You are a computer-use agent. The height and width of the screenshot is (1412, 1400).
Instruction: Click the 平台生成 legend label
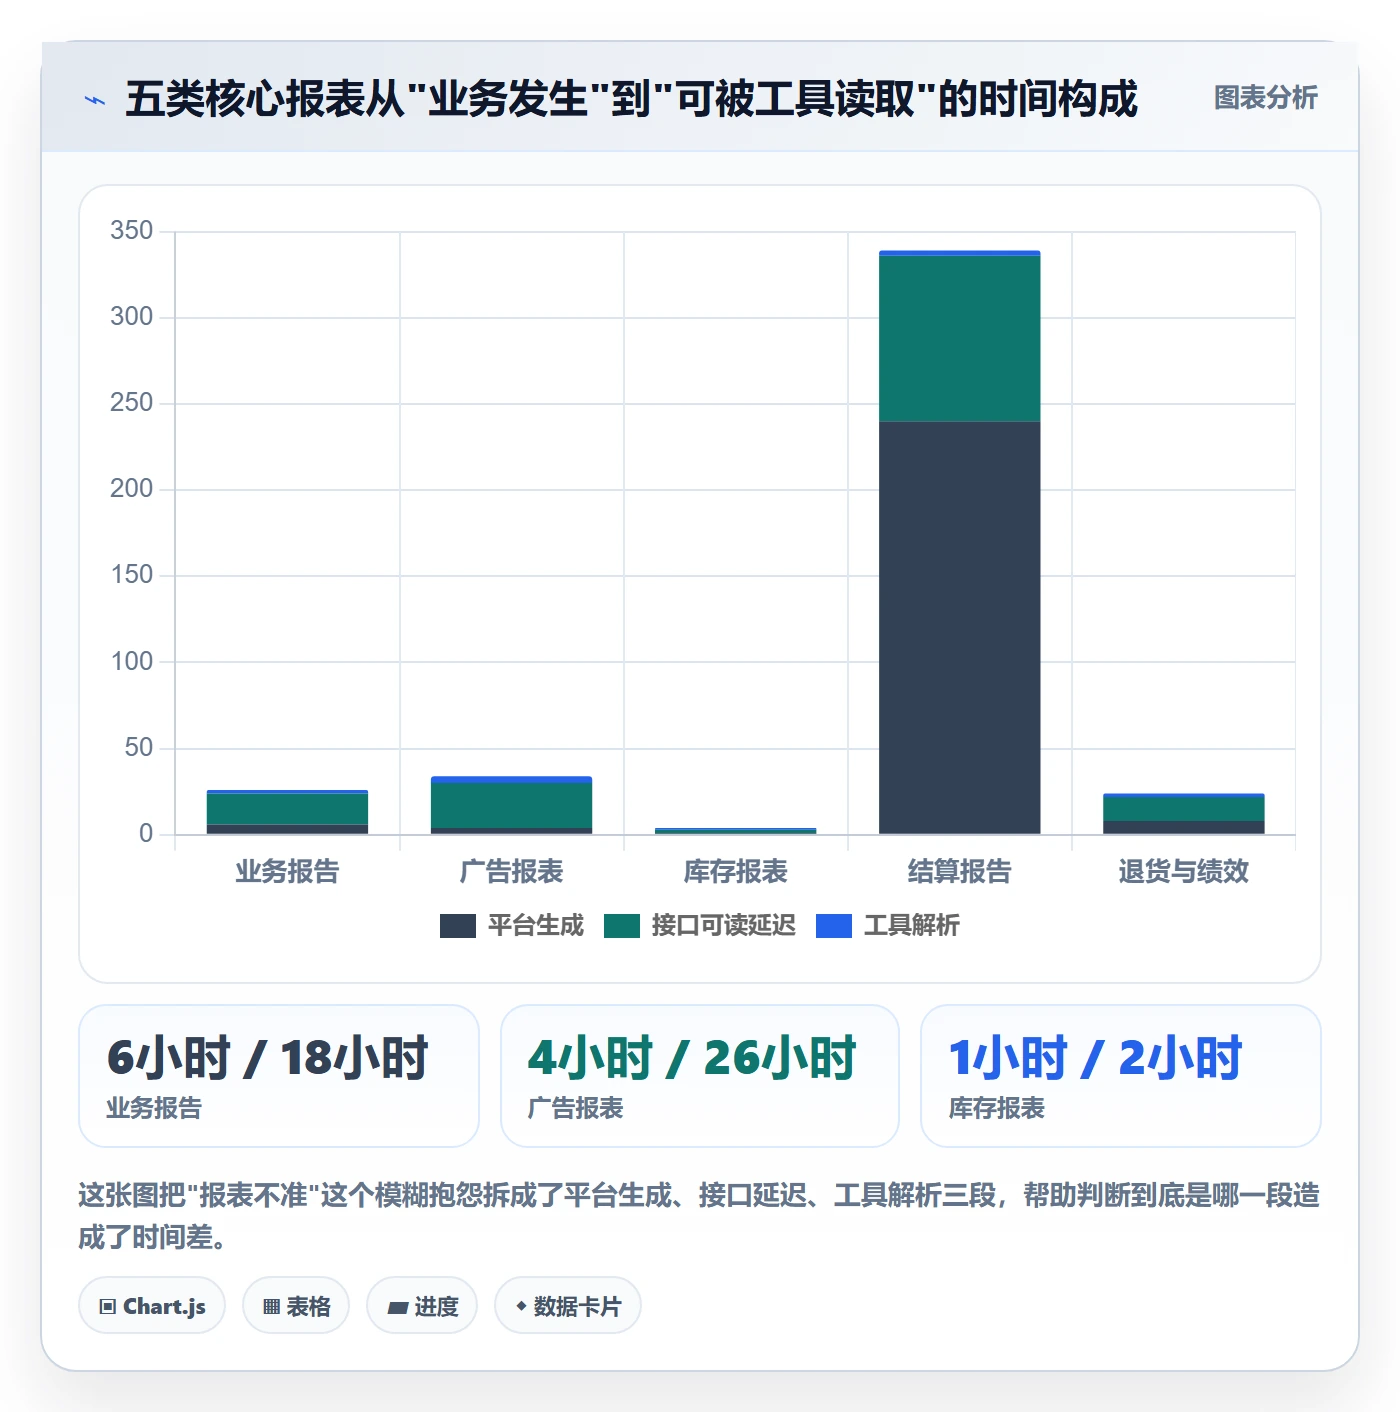click(535, 926)
